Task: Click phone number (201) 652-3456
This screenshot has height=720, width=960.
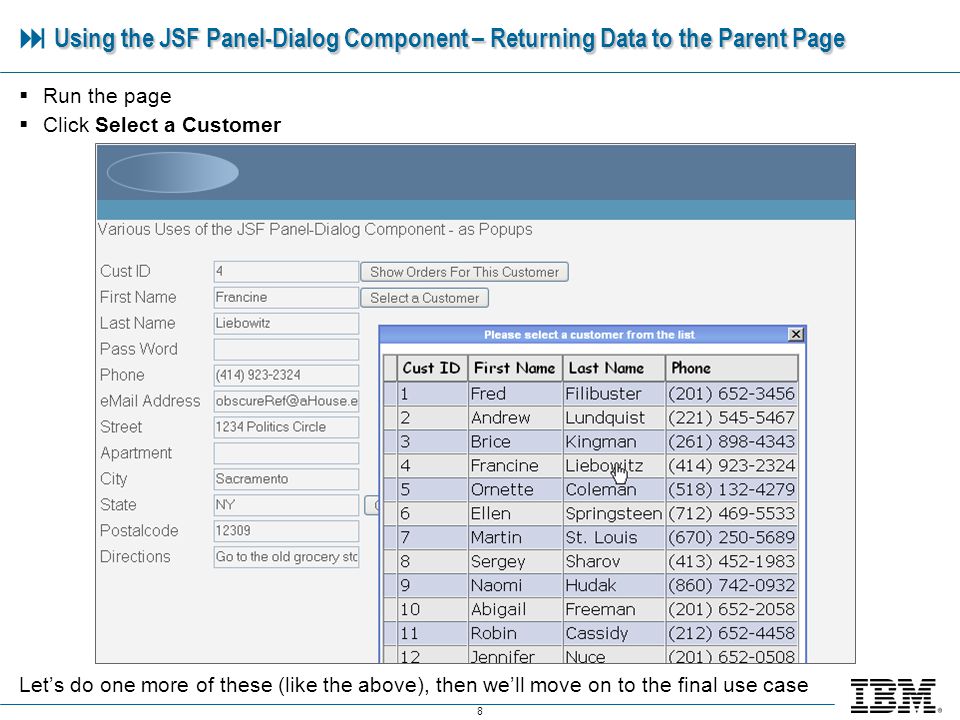Action: (732, 394)
